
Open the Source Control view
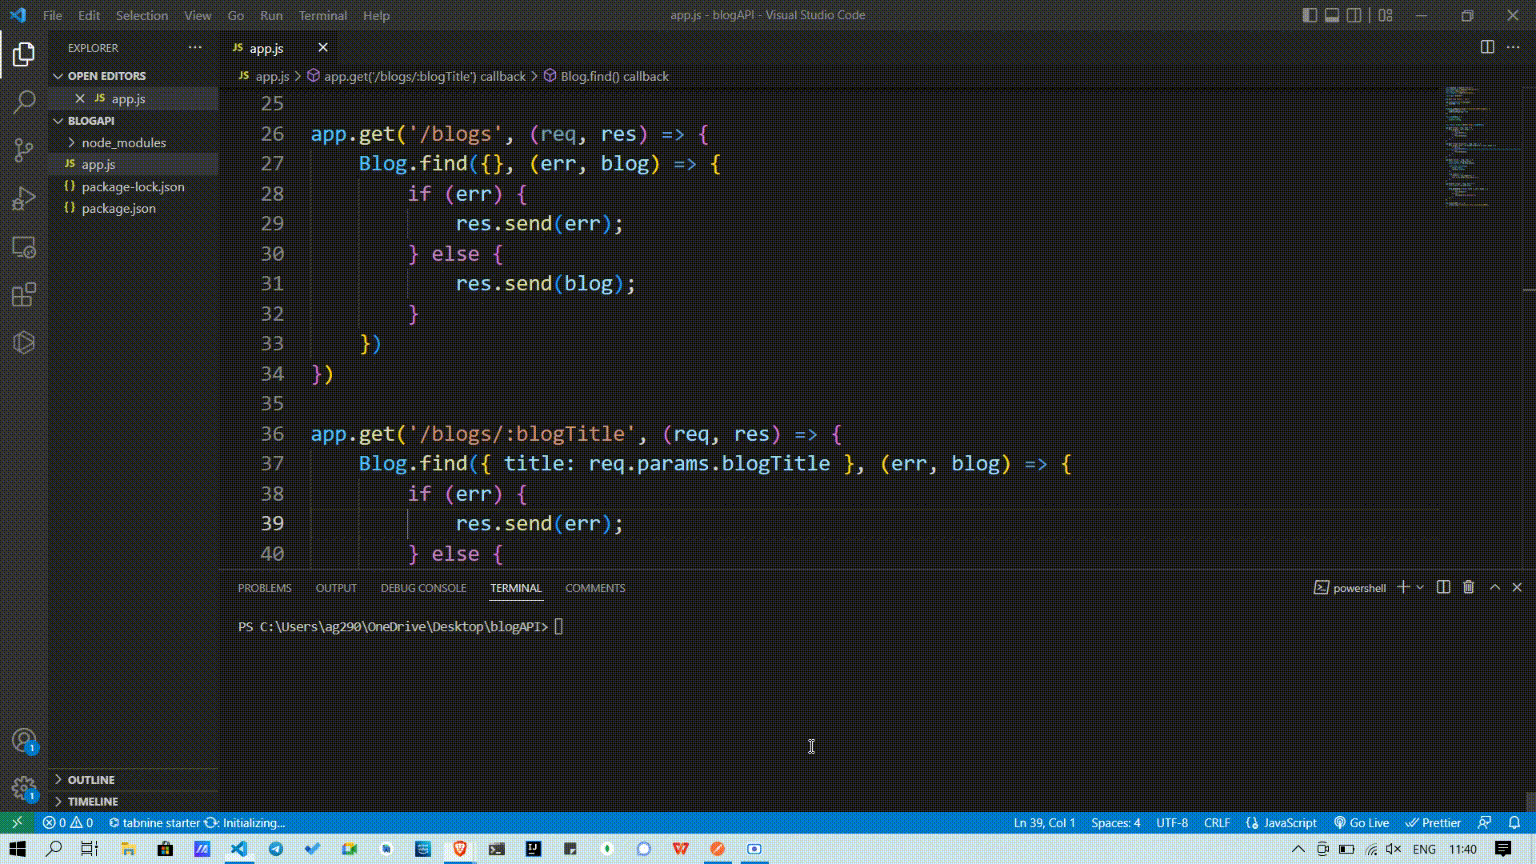pos(24,150)
